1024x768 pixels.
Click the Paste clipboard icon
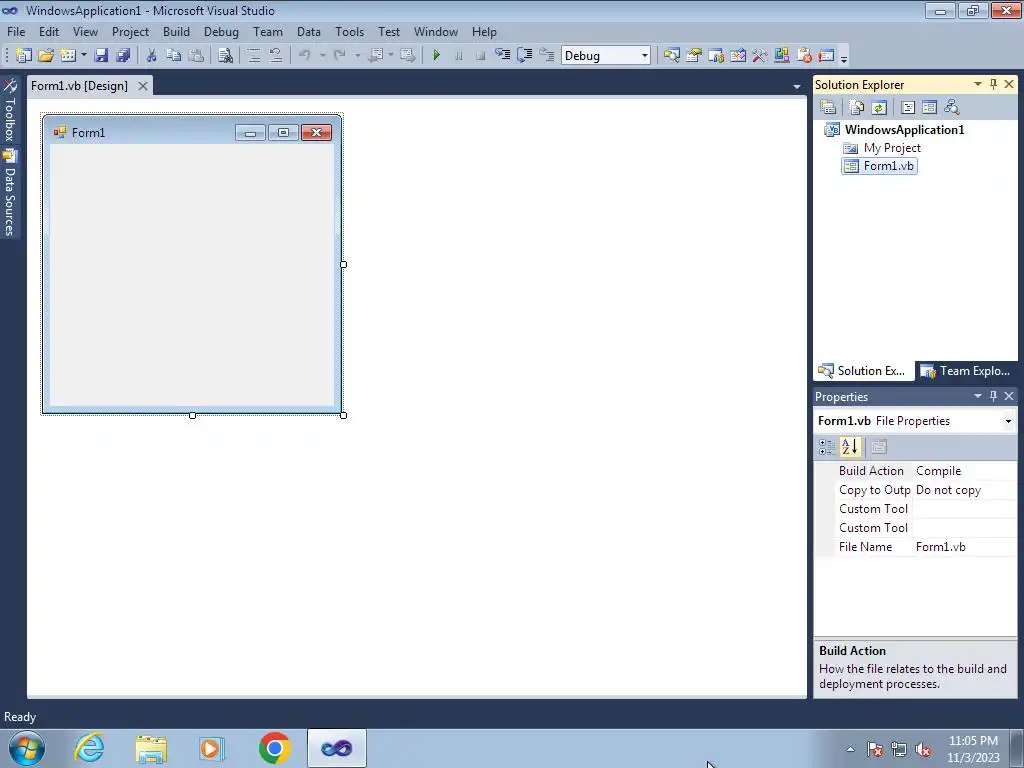click(x=195, y=56)
